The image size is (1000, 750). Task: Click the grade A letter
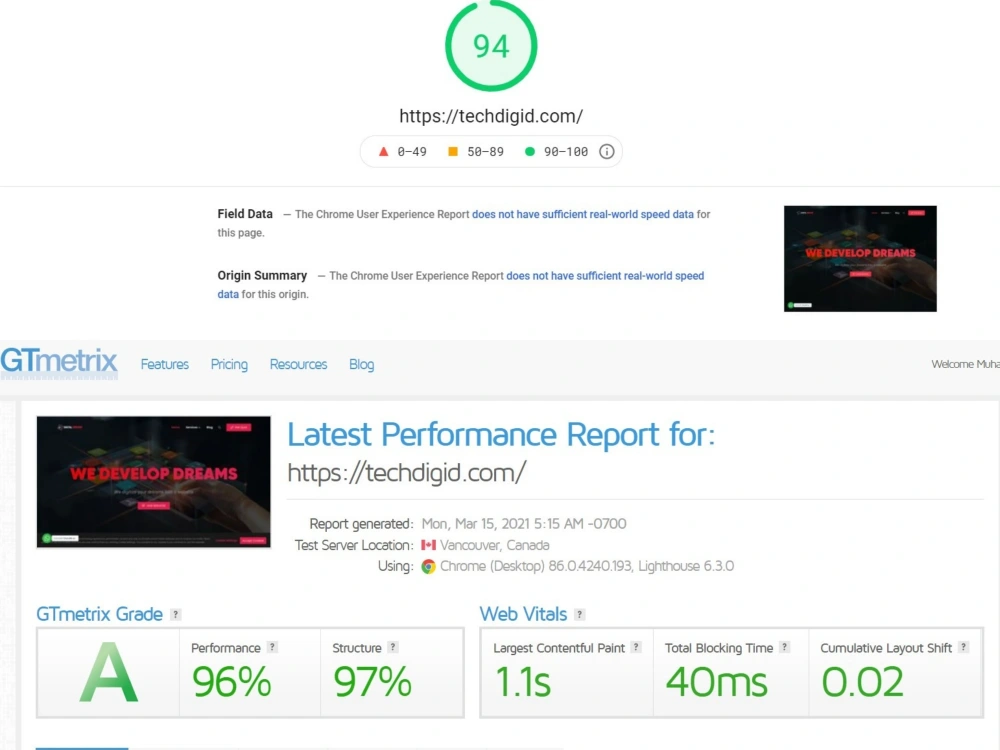(108, 673)
